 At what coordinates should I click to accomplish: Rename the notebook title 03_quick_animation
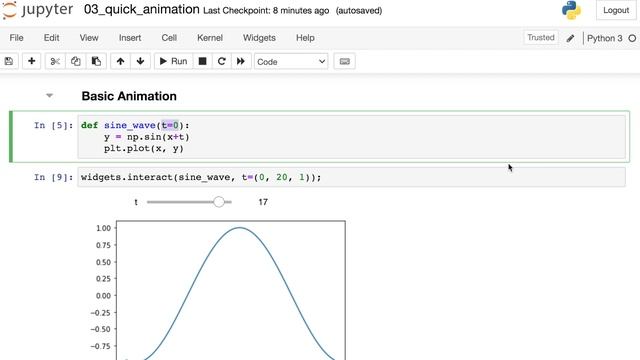click(142, 9)
